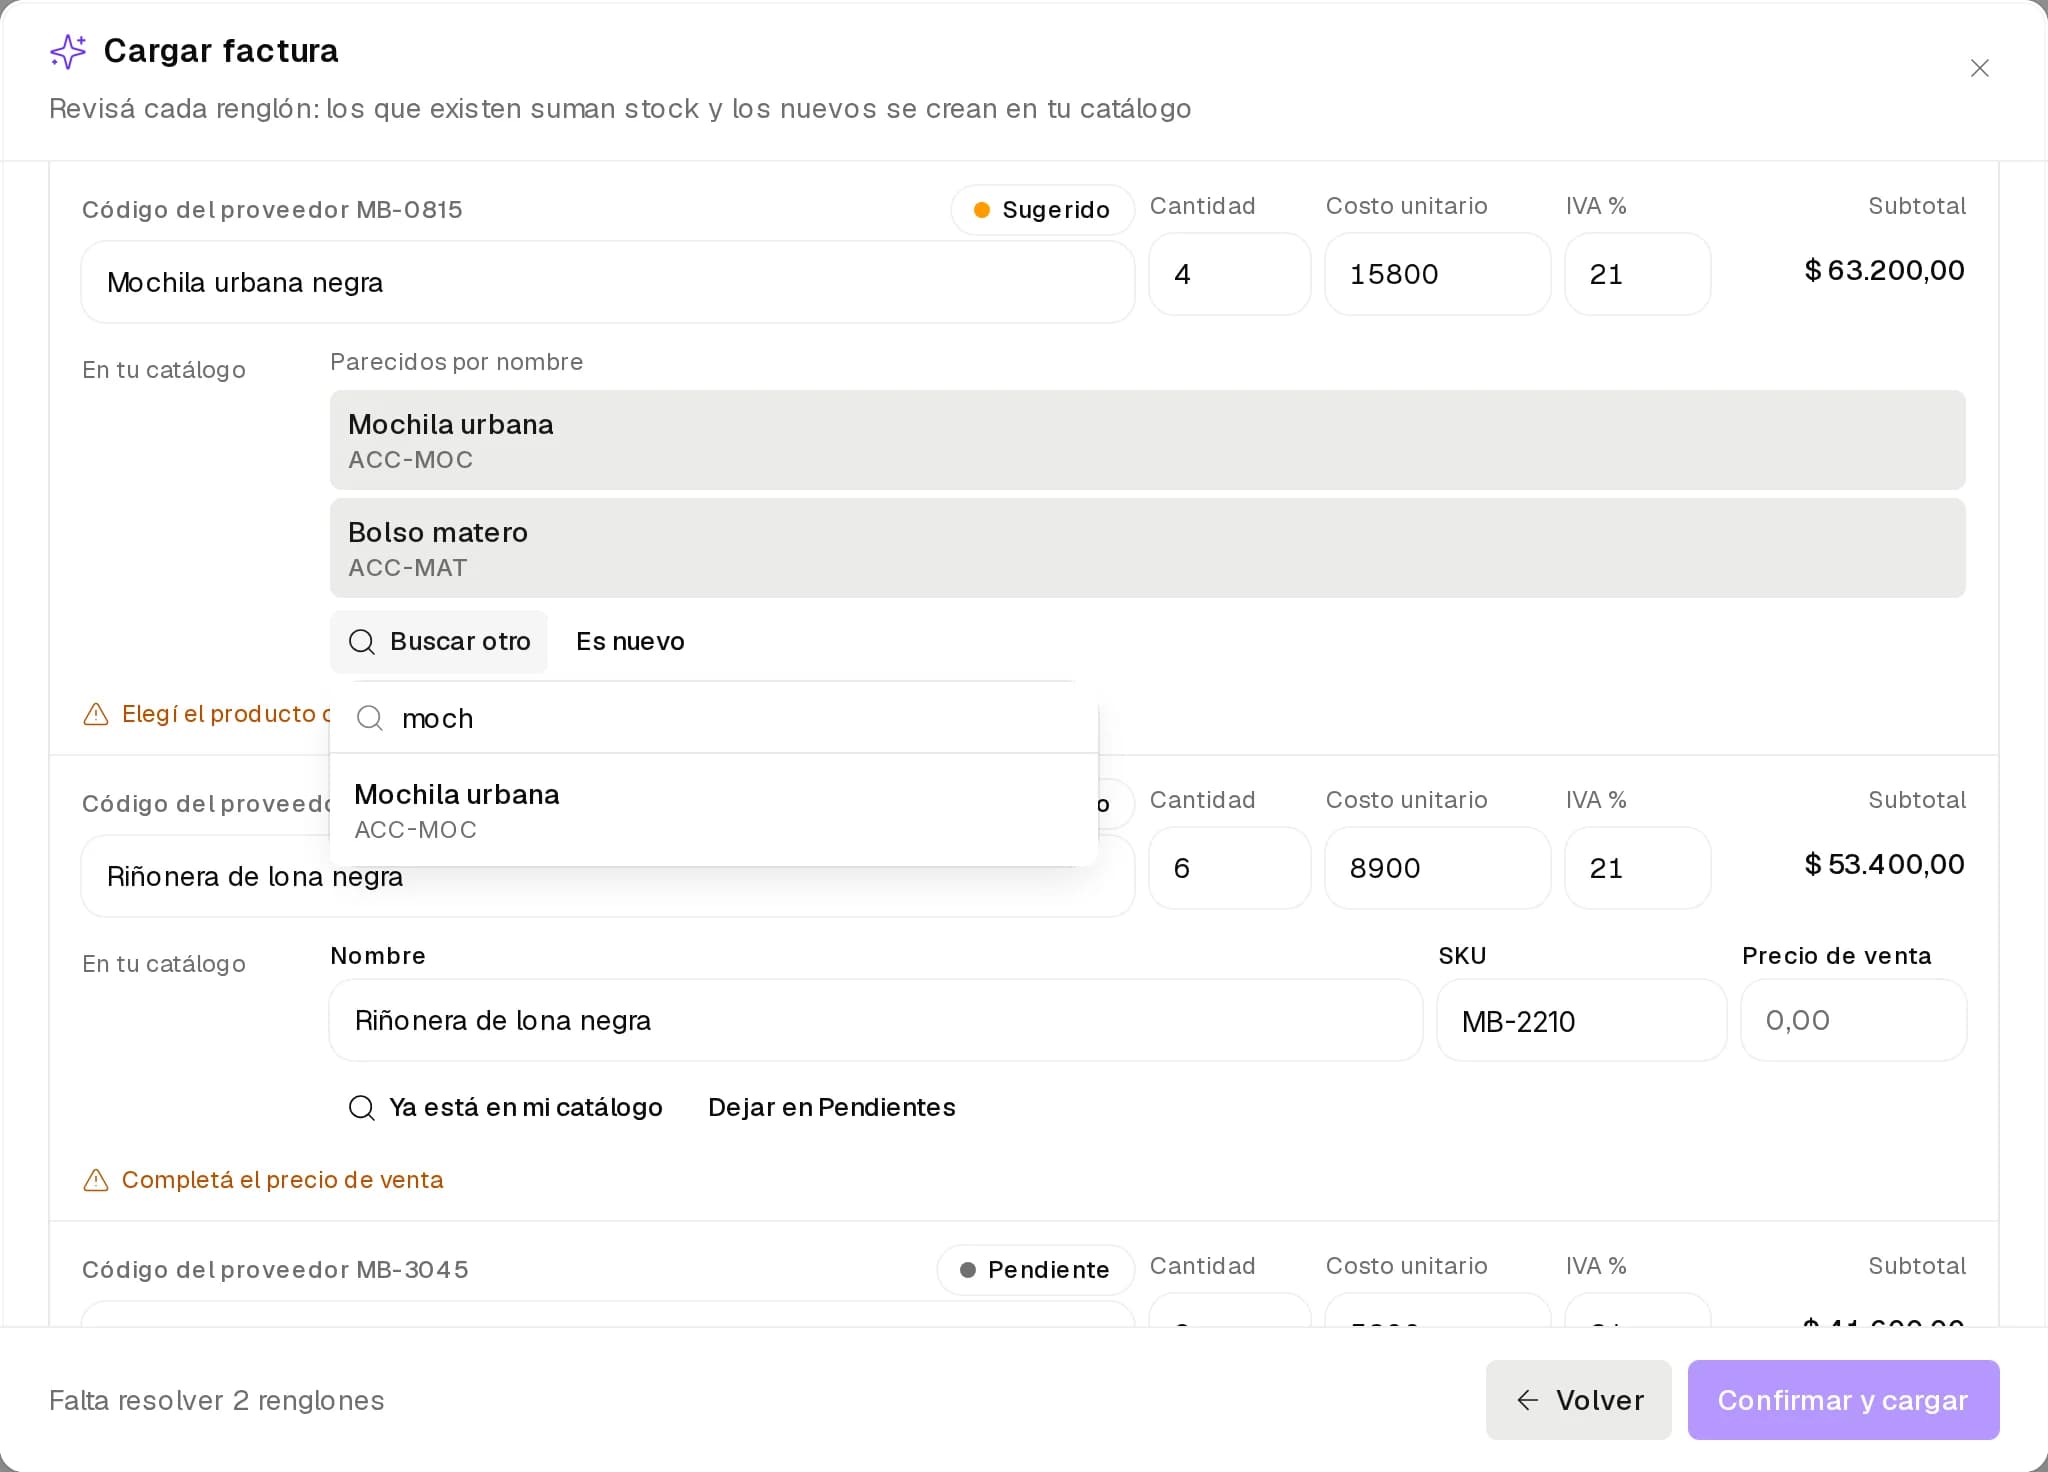Screen dimensions: 2048x1472
Task: Close the Cargar factura dialog
Action: pos(1979,68)
